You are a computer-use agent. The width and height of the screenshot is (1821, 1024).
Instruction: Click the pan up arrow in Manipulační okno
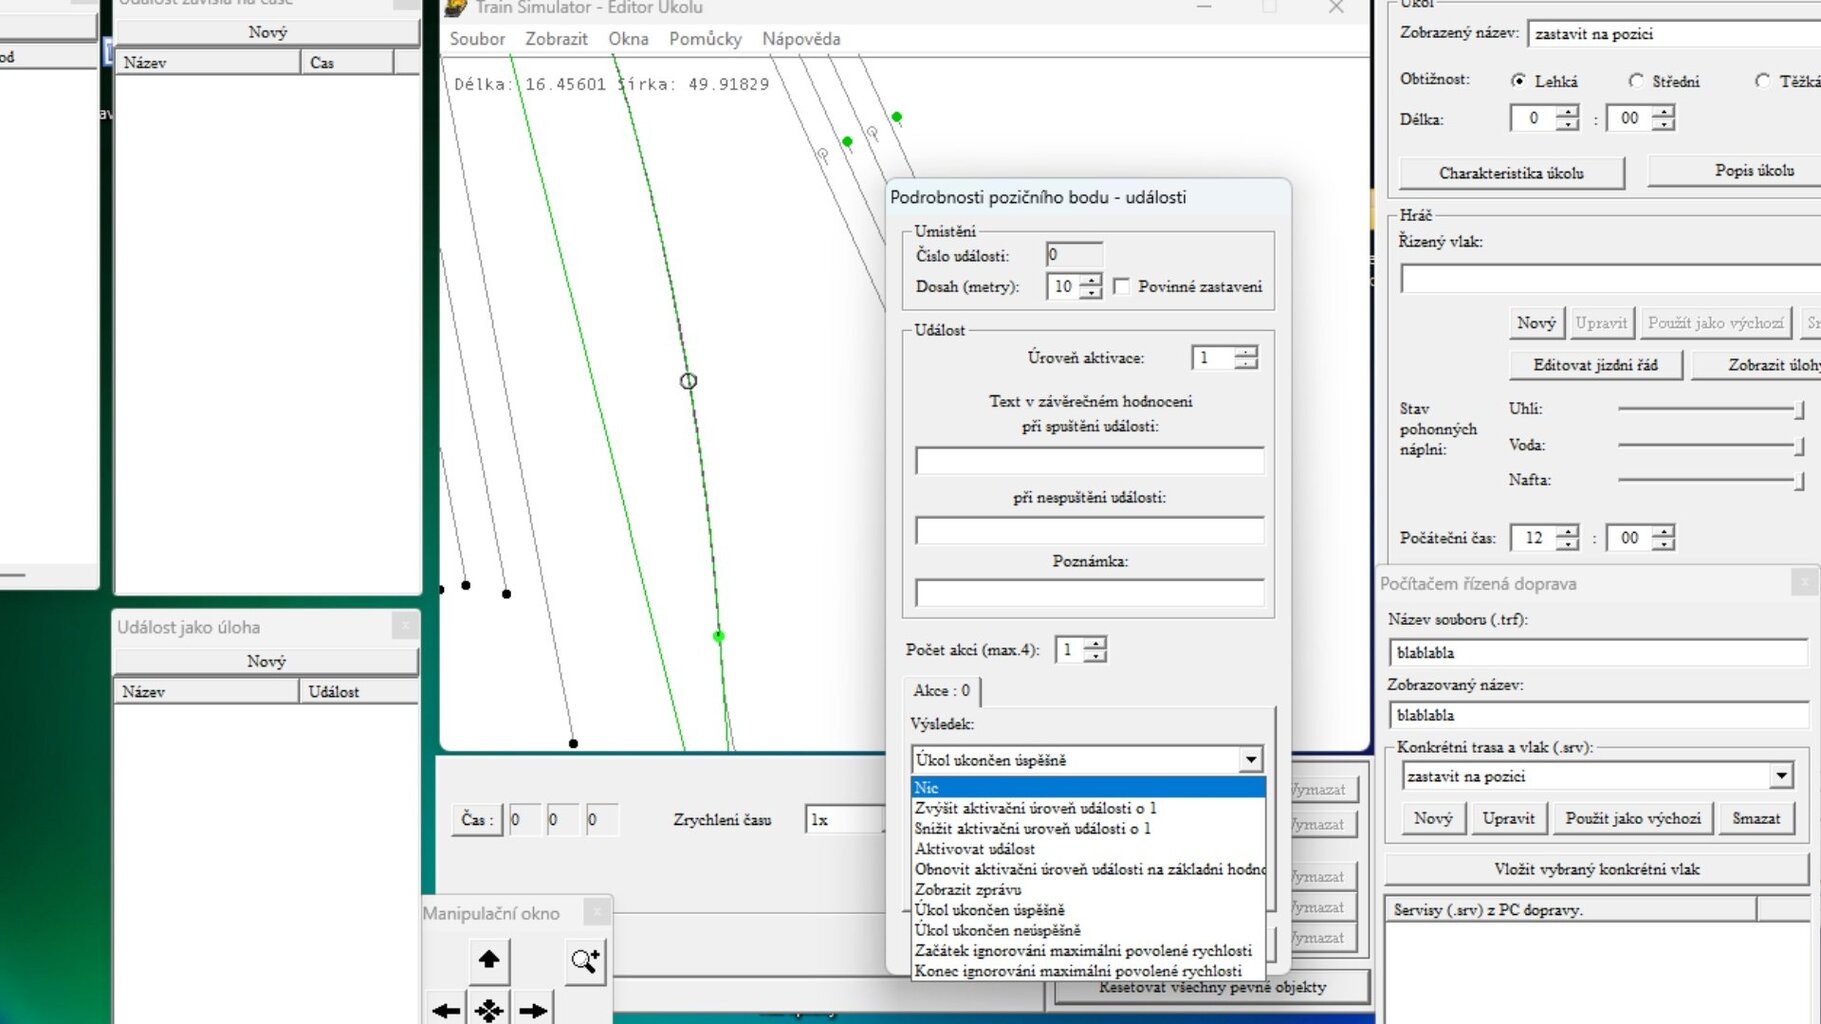pos(489,960)
